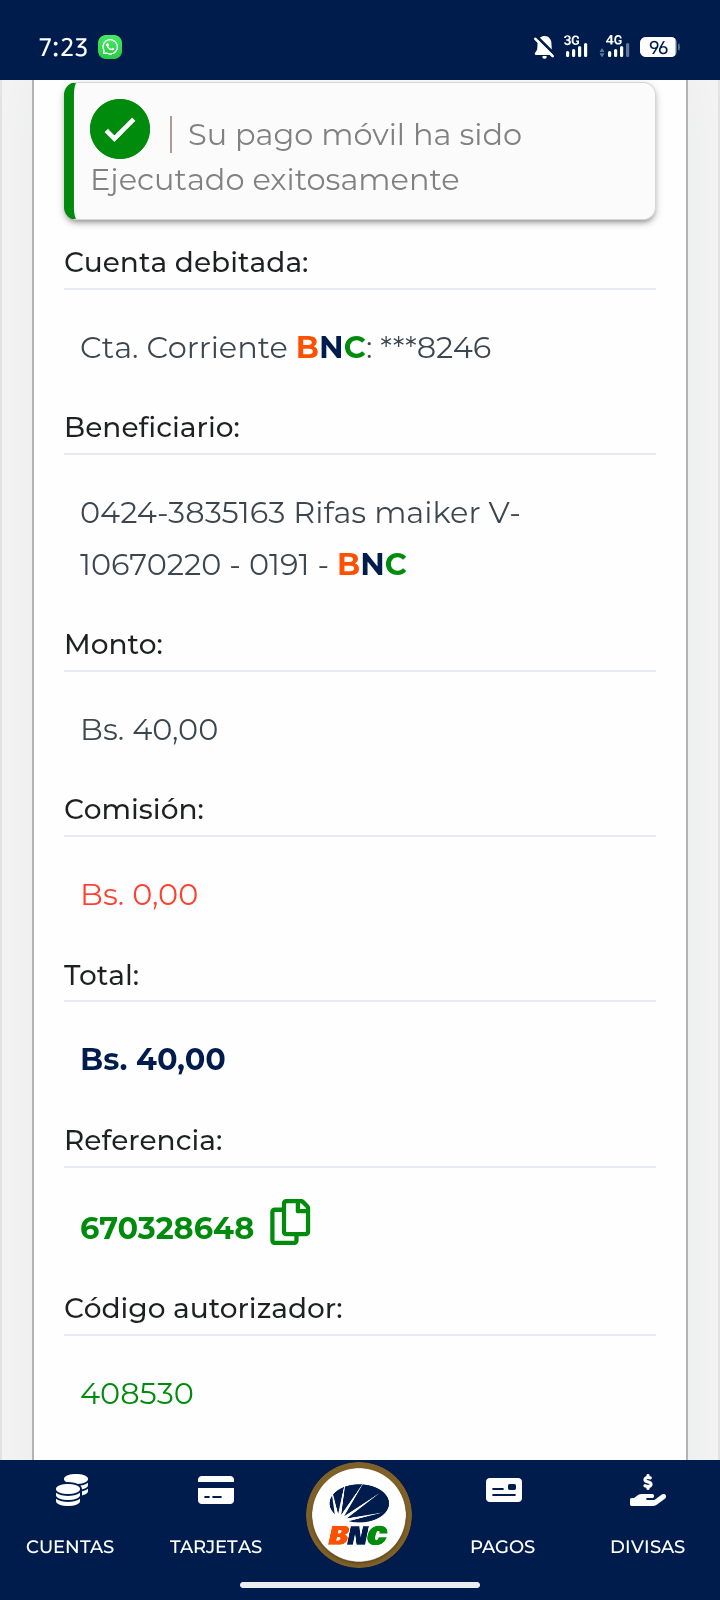Tap the authorization code 408530
Viewport: 720px width, 1600px height.
[x=137, y=1393]
